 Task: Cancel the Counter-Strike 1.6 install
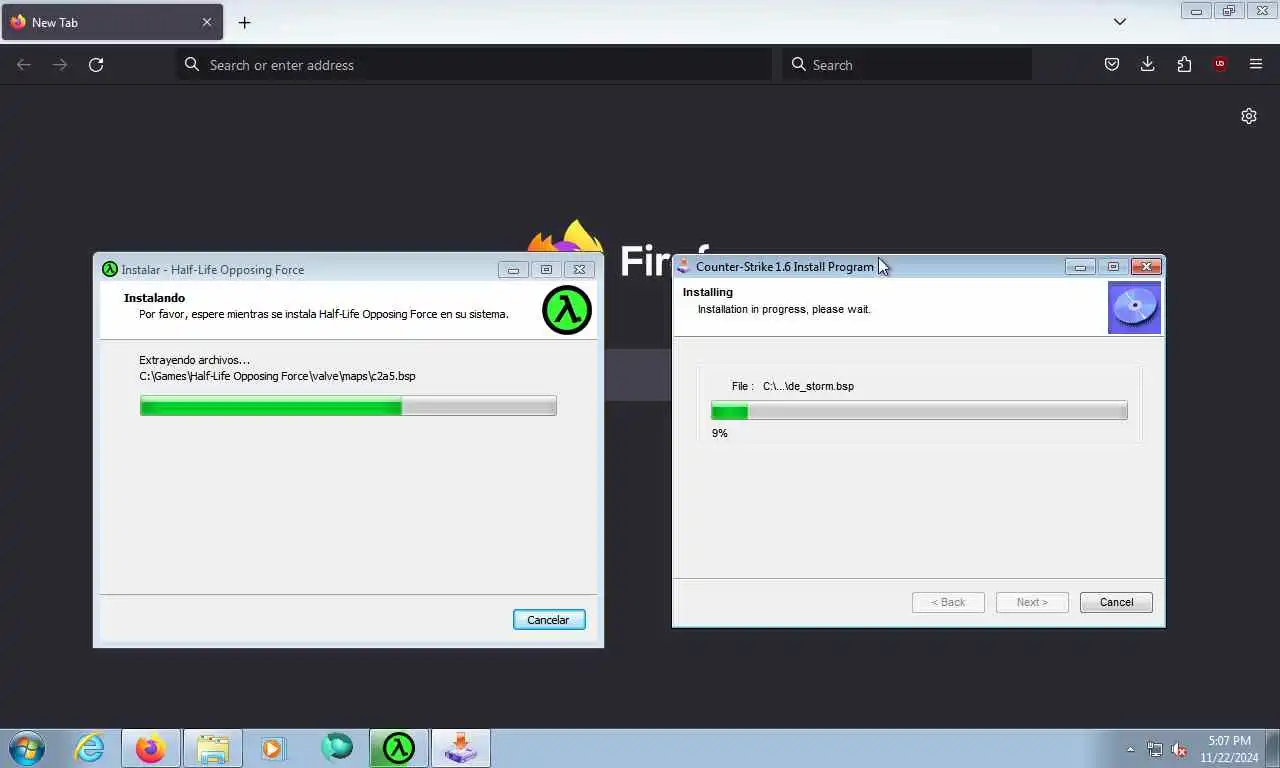pos(1116,602)
